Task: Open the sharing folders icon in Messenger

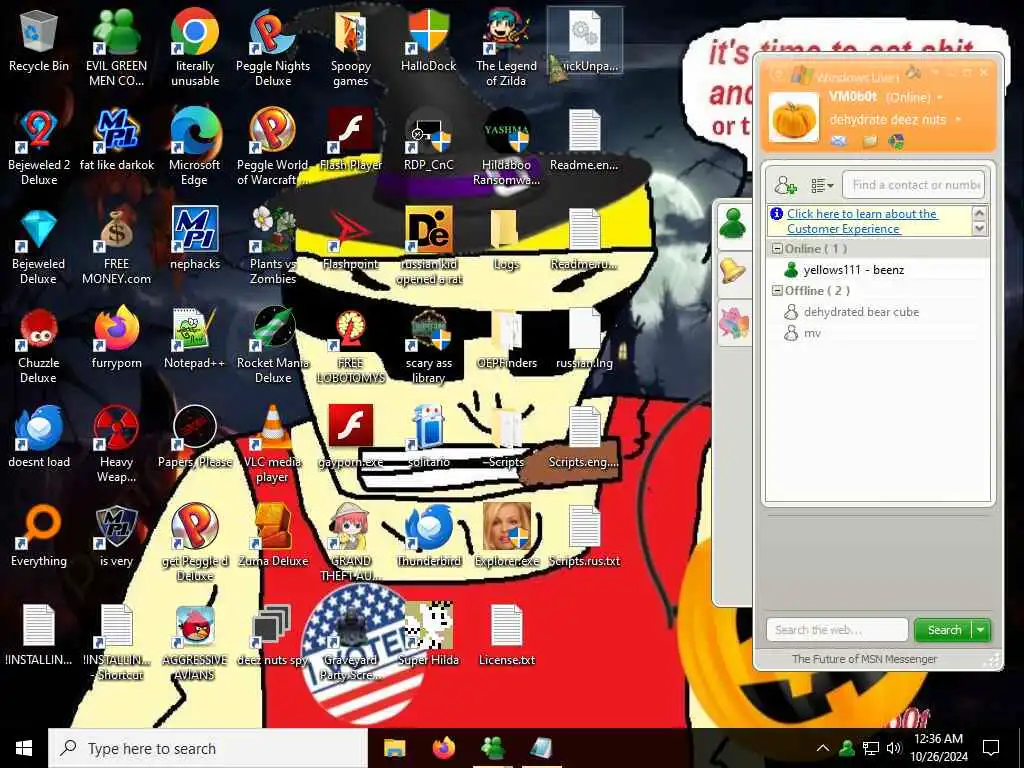Action: click(869, 141)
